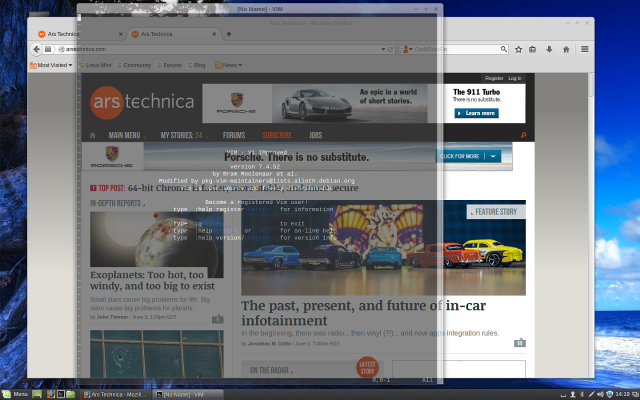Click the Linux Mint bookmark in Firefox bookmarks bar
This screenshot has height=400, width=640.
pos(95,65)
